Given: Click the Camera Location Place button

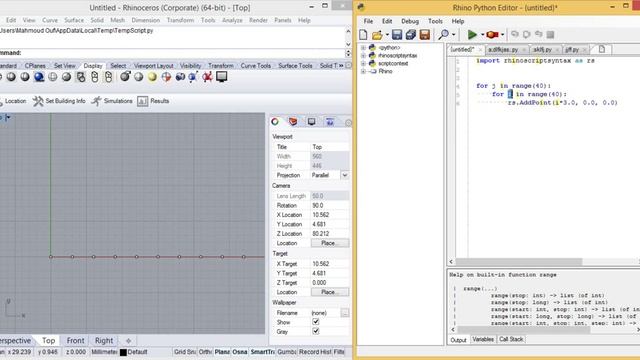Looking at the screenshot, I should tap(330, 243).
